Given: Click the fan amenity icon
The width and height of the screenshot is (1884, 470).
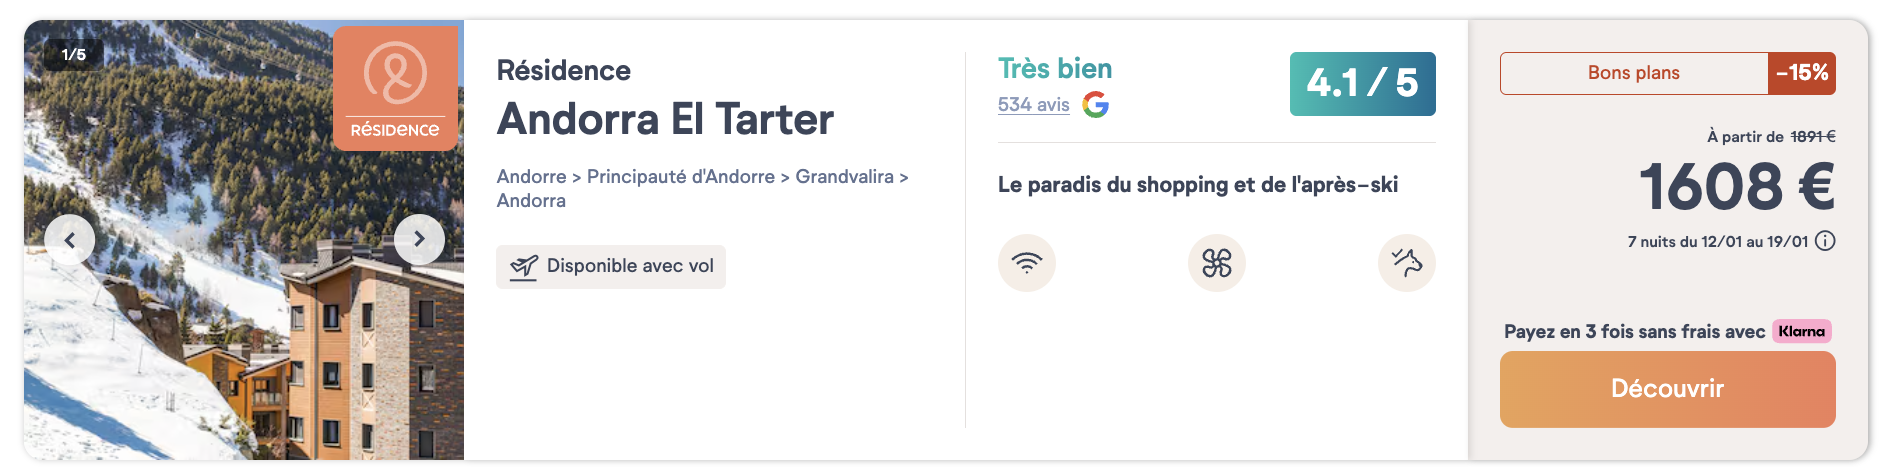Looking at the screenshot, I should (x=1216, y=263).
